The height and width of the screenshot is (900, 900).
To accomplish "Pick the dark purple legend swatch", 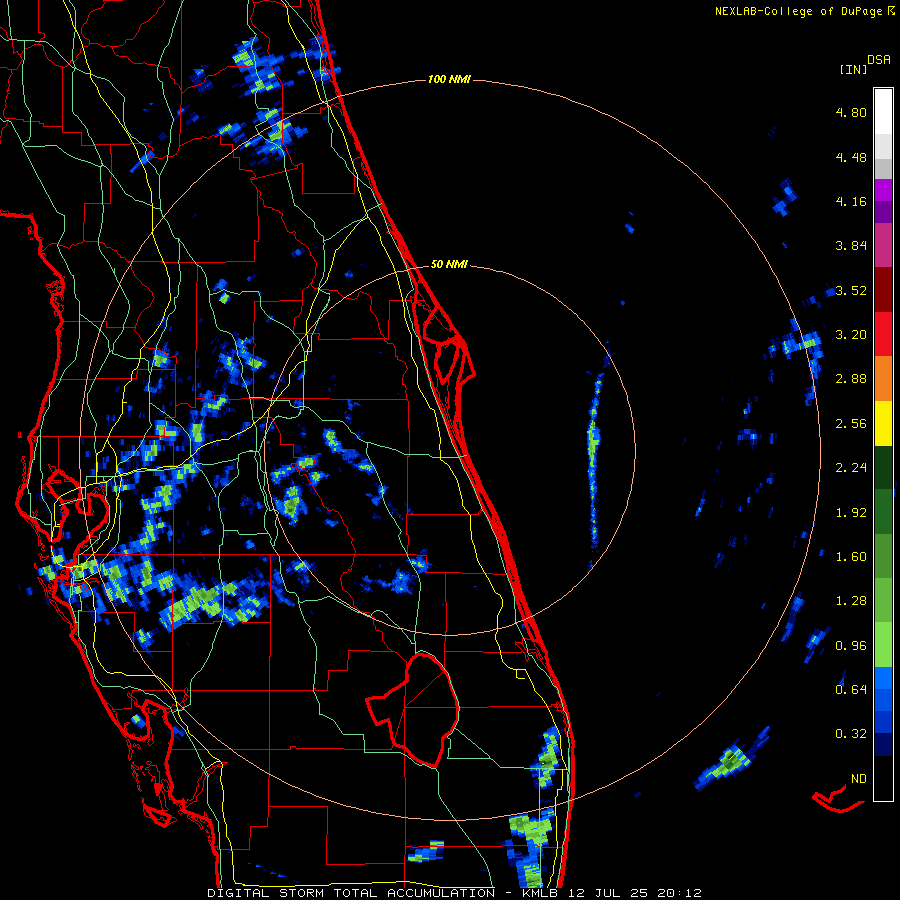I will [883, 212].
